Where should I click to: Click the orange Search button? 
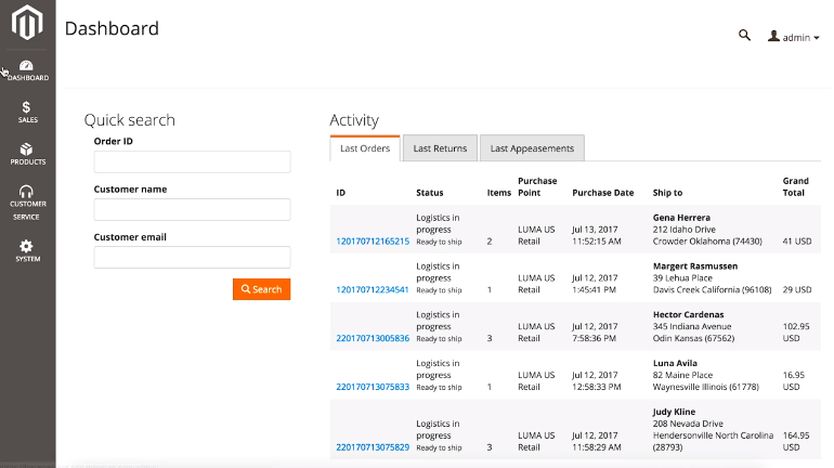262,289
